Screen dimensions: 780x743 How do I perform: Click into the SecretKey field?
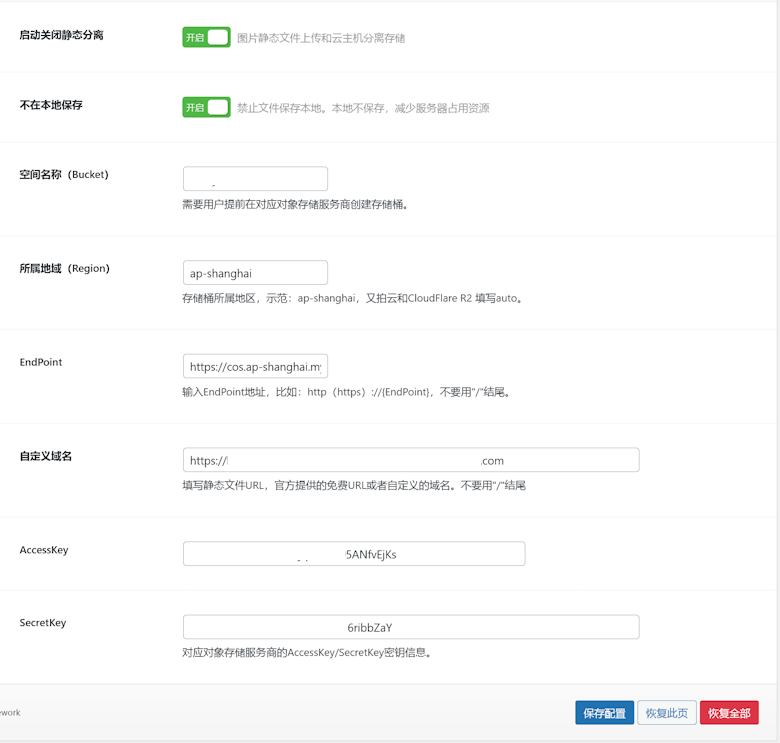(x=411, y=627)
